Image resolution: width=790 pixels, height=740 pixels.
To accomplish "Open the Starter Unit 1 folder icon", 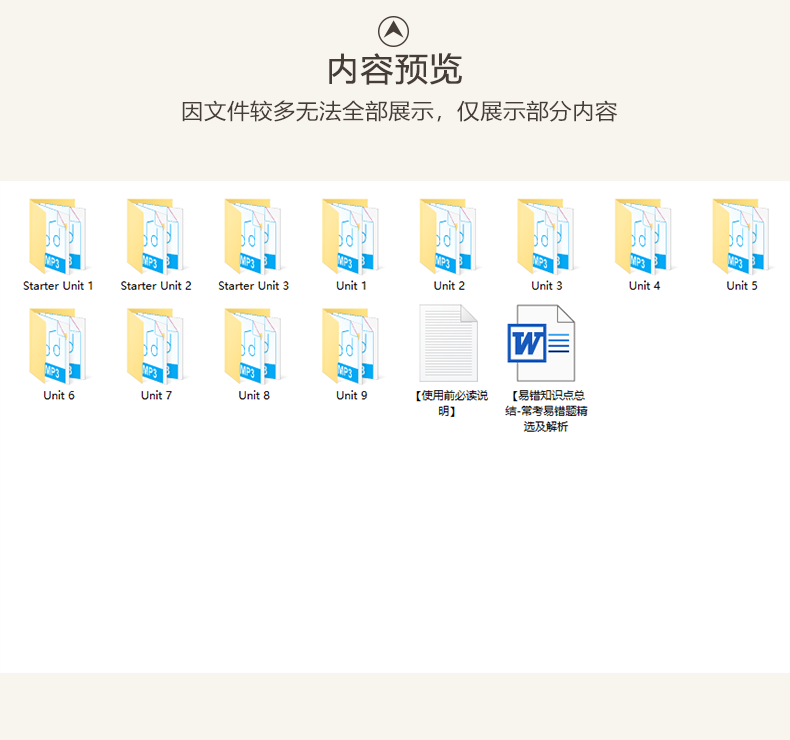I will pyautogui.click(x=58, y=236).
